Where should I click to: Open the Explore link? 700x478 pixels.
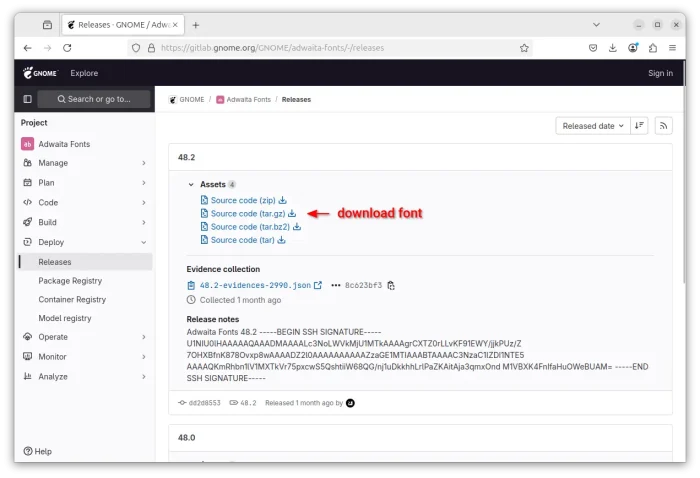(x=84, y=73)
